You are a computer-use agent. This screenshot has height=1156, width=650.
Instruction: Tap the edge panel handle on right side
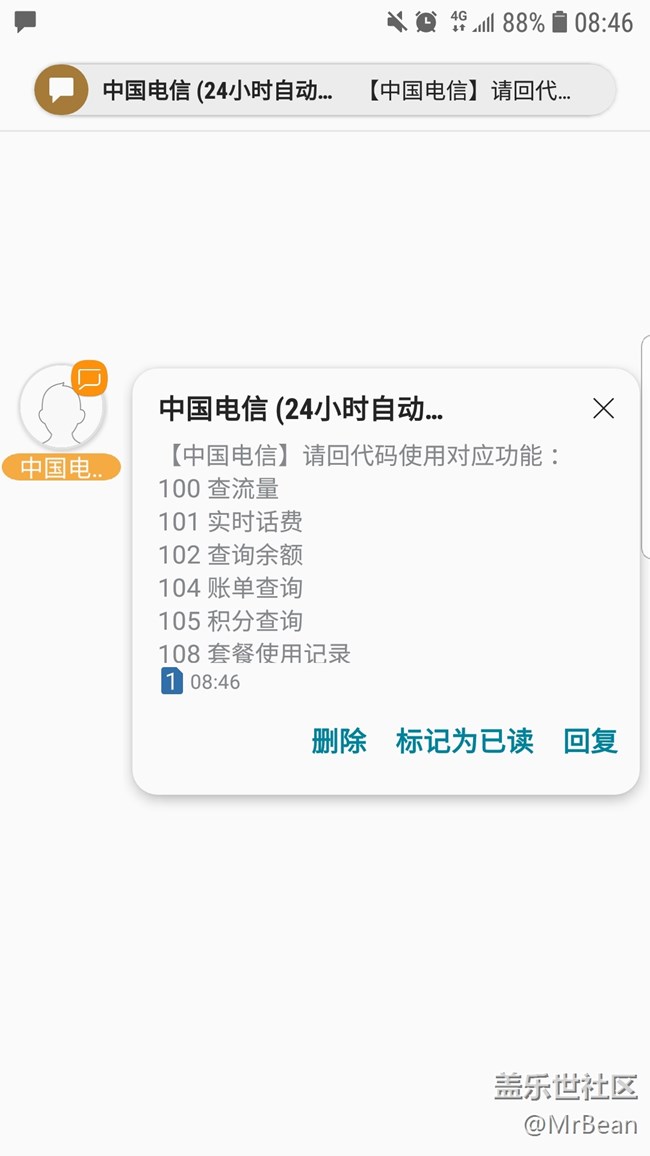[645, 446]
